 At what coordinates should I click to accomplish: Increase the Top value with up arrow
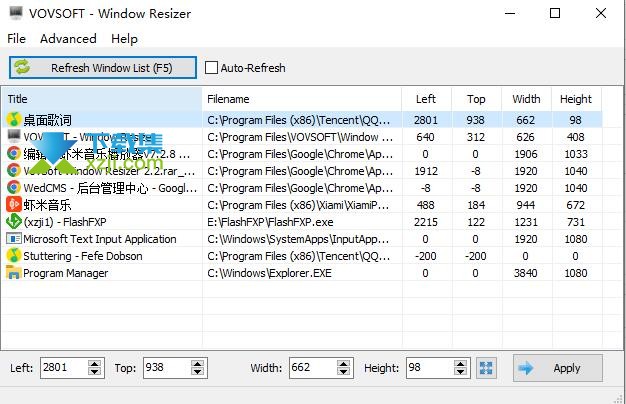click(198, 364)
